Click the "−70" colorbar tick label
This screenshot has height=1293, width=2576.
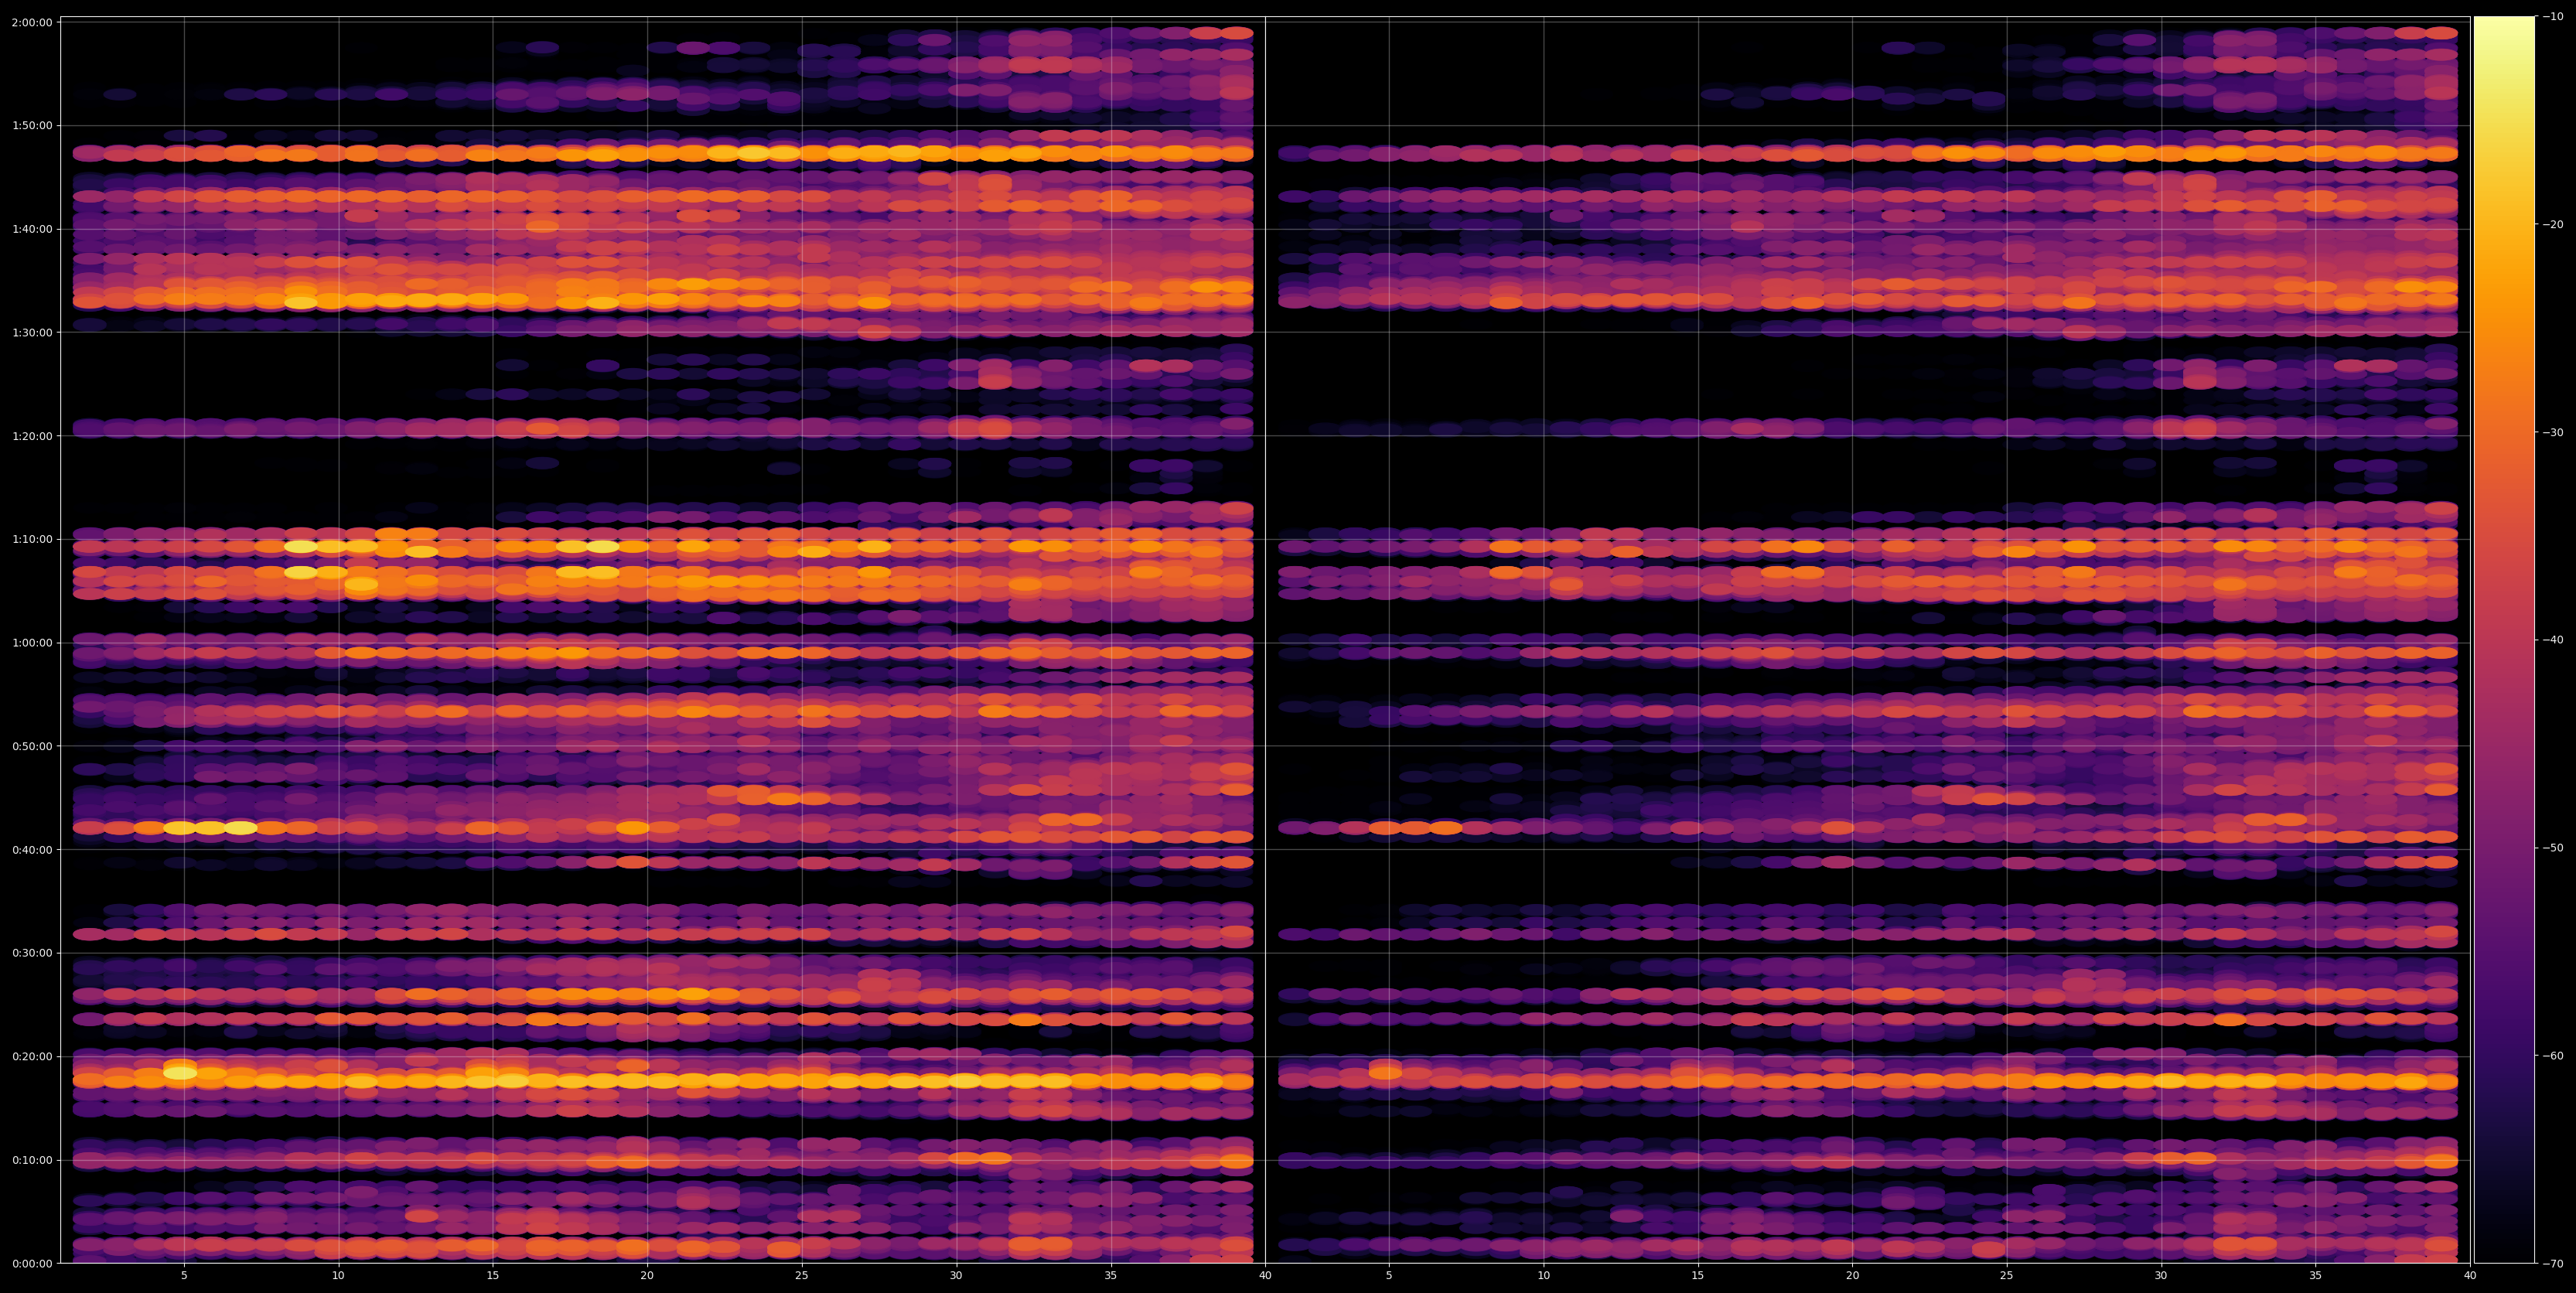click(x=2553, y=1264)
